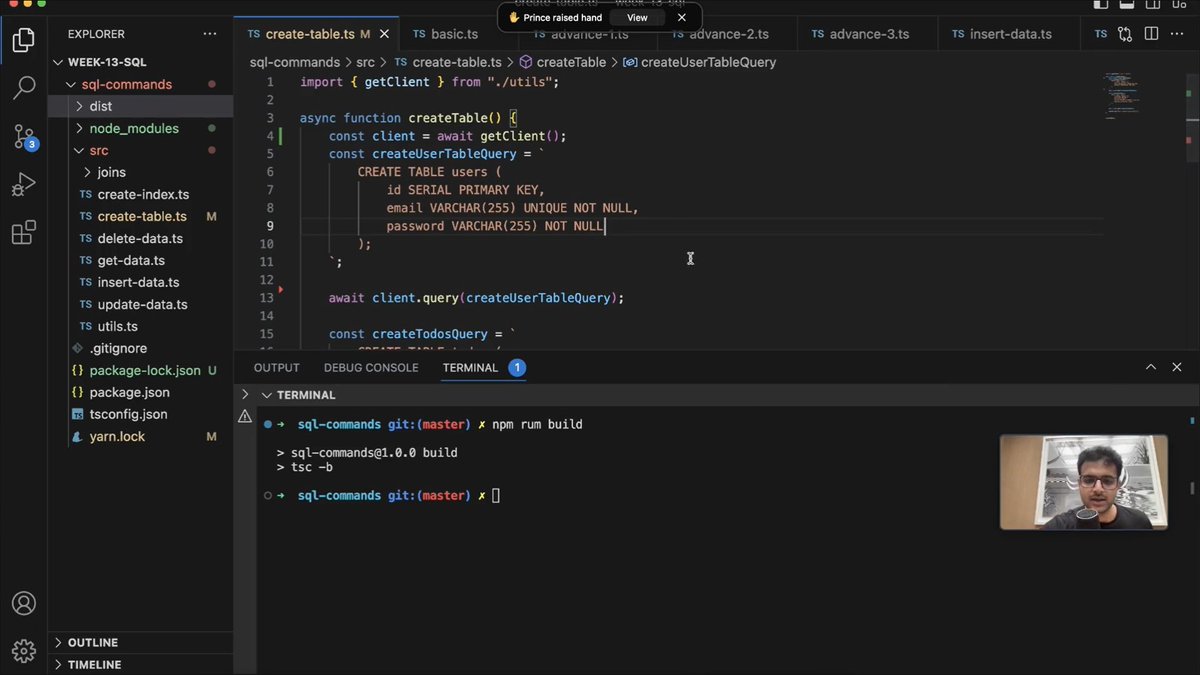The height and width of the screenshot is (675, 1200).
Task: Open the Explorer view in the activity bar
Action: pos(23,41)
